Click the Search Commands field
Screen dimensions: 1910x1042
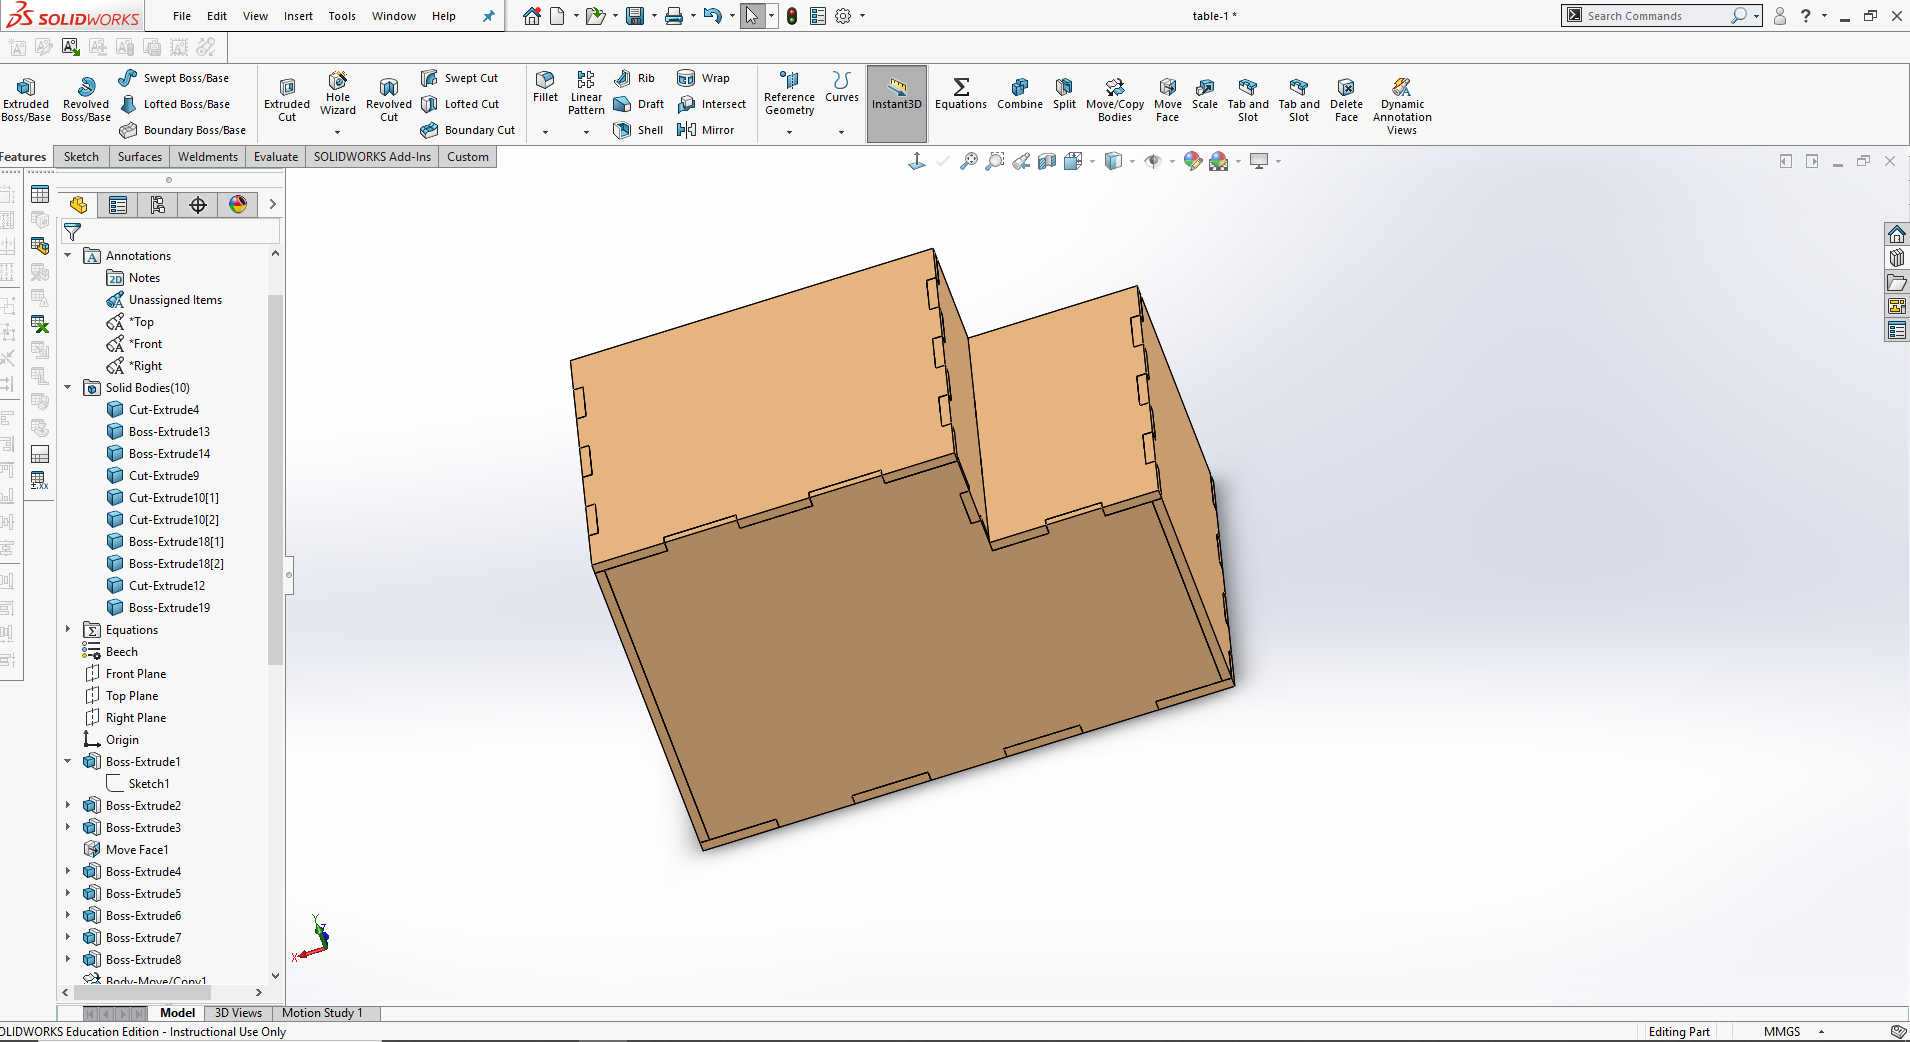1656,16
